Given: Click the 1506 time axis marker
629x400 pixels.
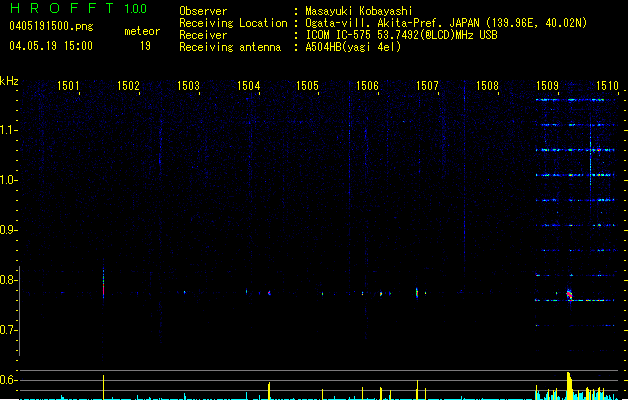Looking at the screenshot, I should [367, 85].
